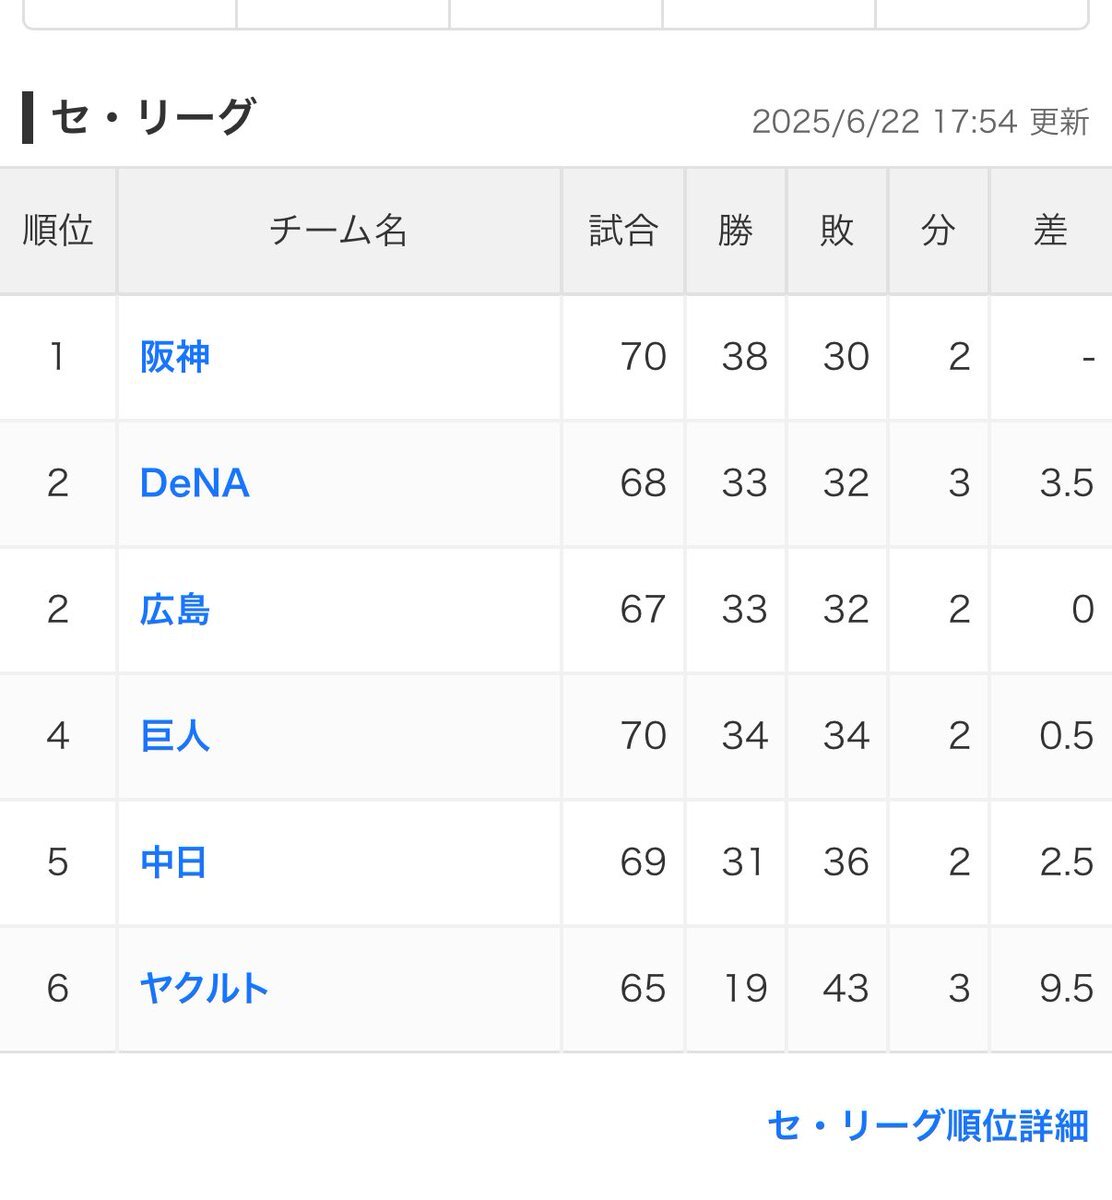The width and height of the screenshot is (1112, 1200).
Task: Open the 巨人 team link
Action: 175,736
